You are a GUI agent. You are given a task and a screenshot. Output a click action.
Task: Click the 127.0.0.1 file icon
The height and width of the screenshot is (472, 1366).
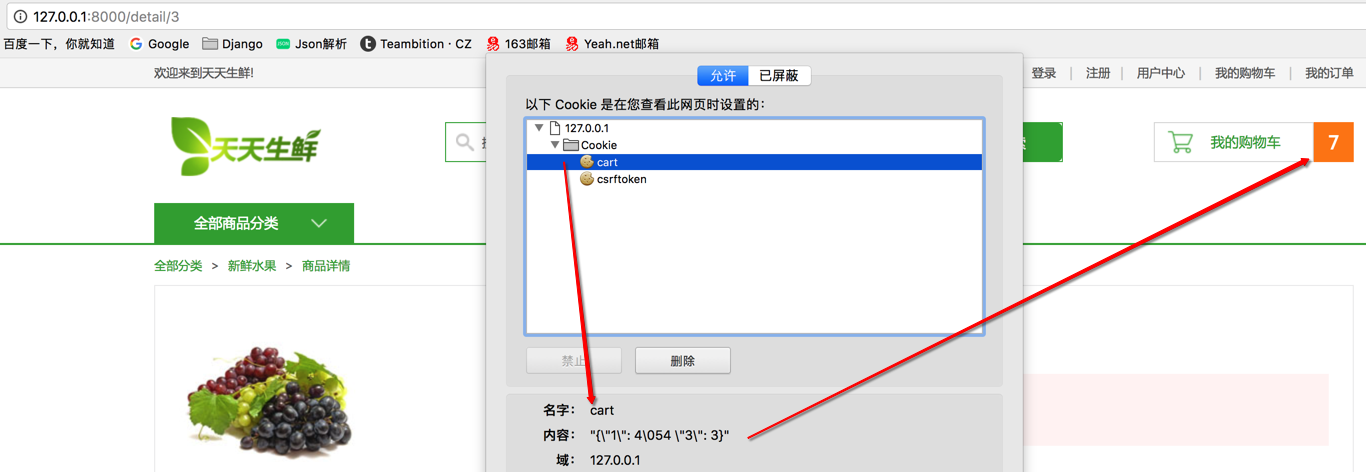tap(555, 128)
